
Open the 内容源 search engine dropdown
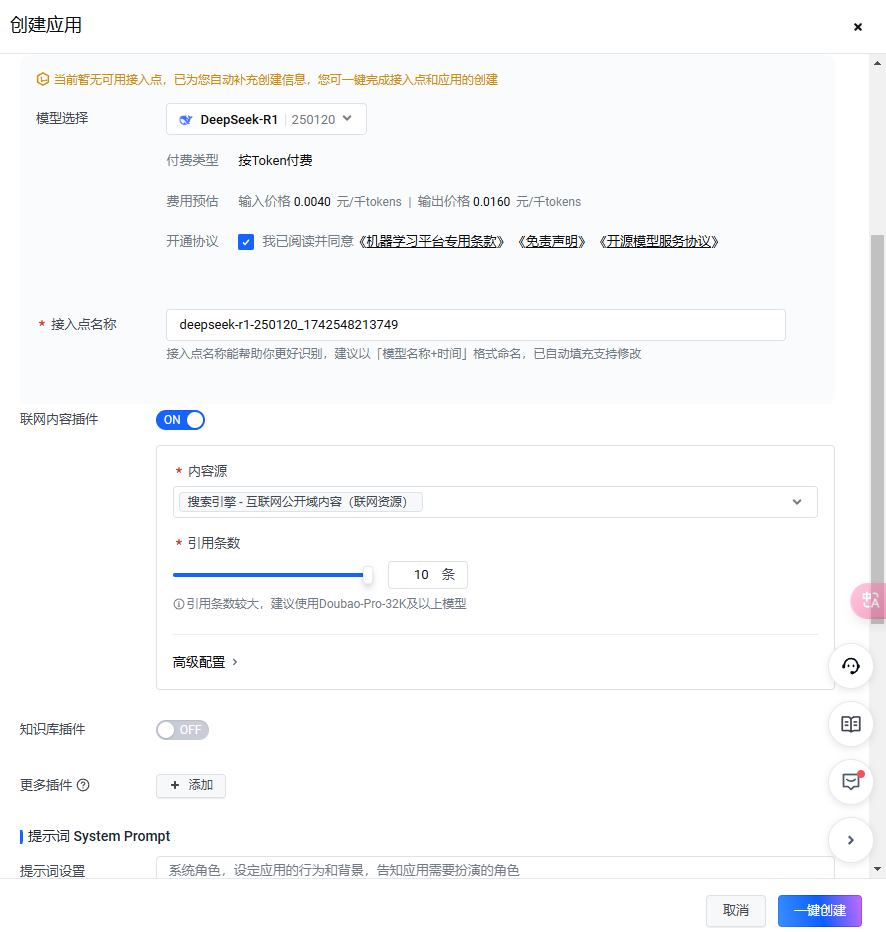(x=495, y=502)
